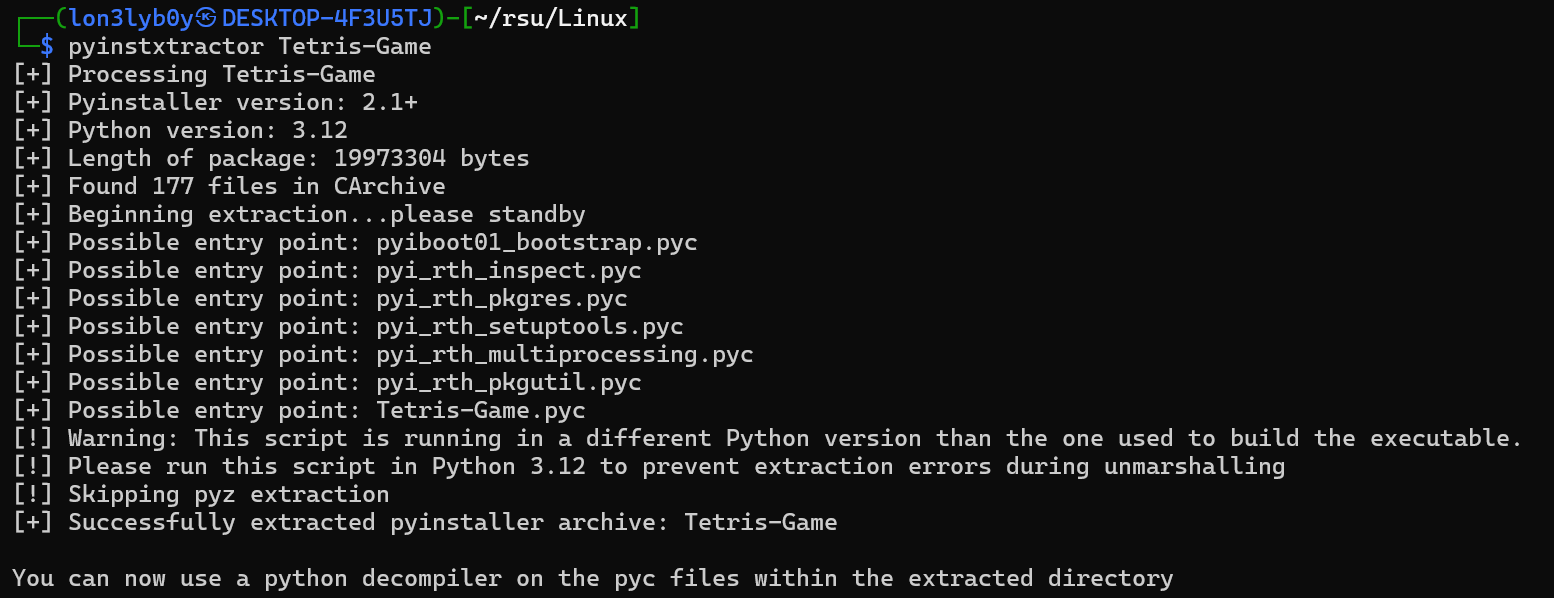The image size is (1554, 598).
Task: Click the pyi_rth_setuptools.pyc filename
Action: point(530,326)
